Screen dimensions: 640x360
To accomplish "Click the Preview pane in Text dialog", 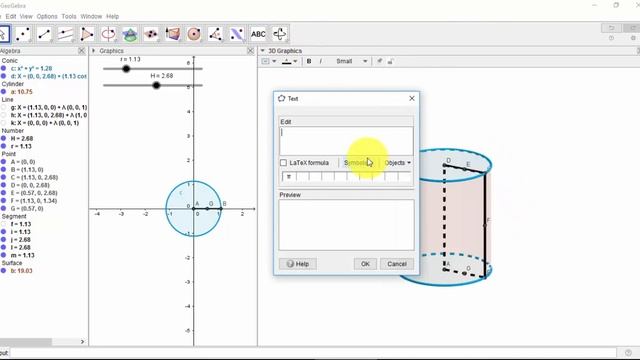I will point(346,225).
